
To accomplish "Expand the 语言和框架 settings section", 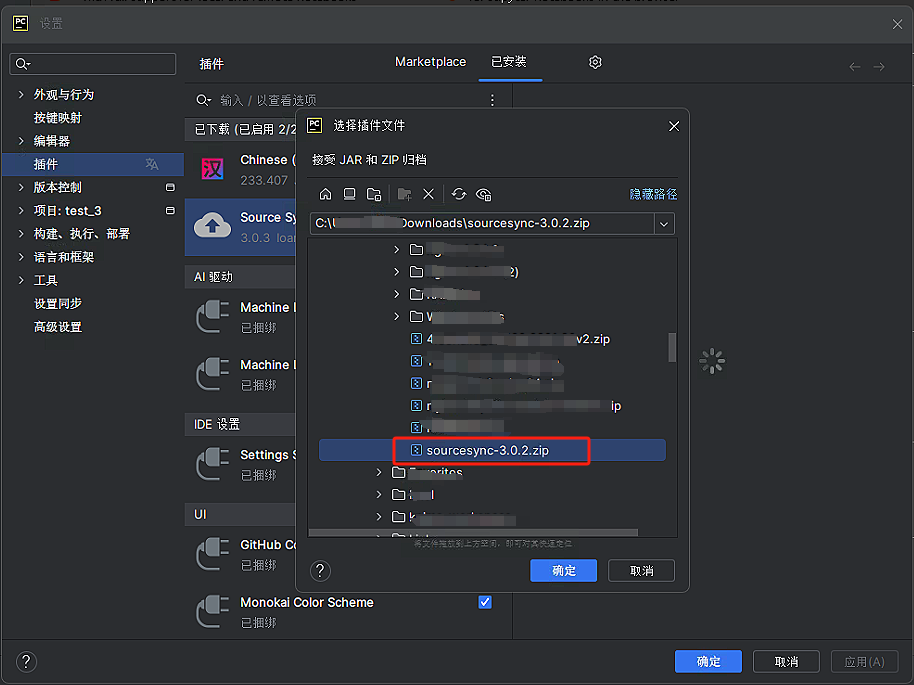I will pos(21,257).
